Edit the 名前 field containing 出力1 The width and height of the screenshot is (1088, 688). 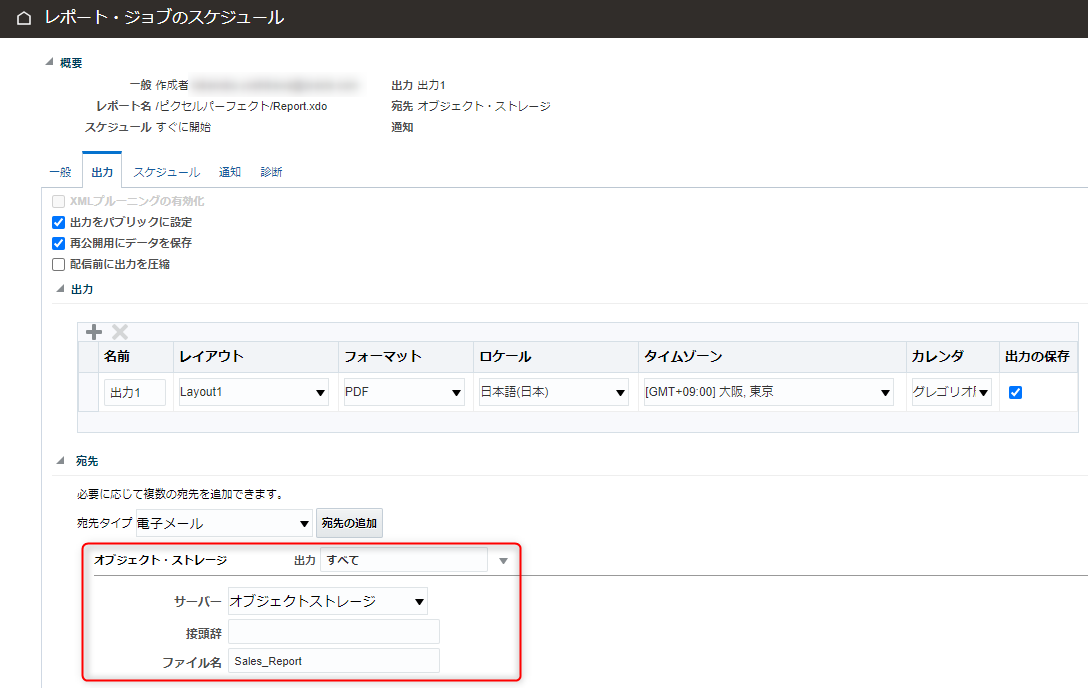(x=135, y=393)
